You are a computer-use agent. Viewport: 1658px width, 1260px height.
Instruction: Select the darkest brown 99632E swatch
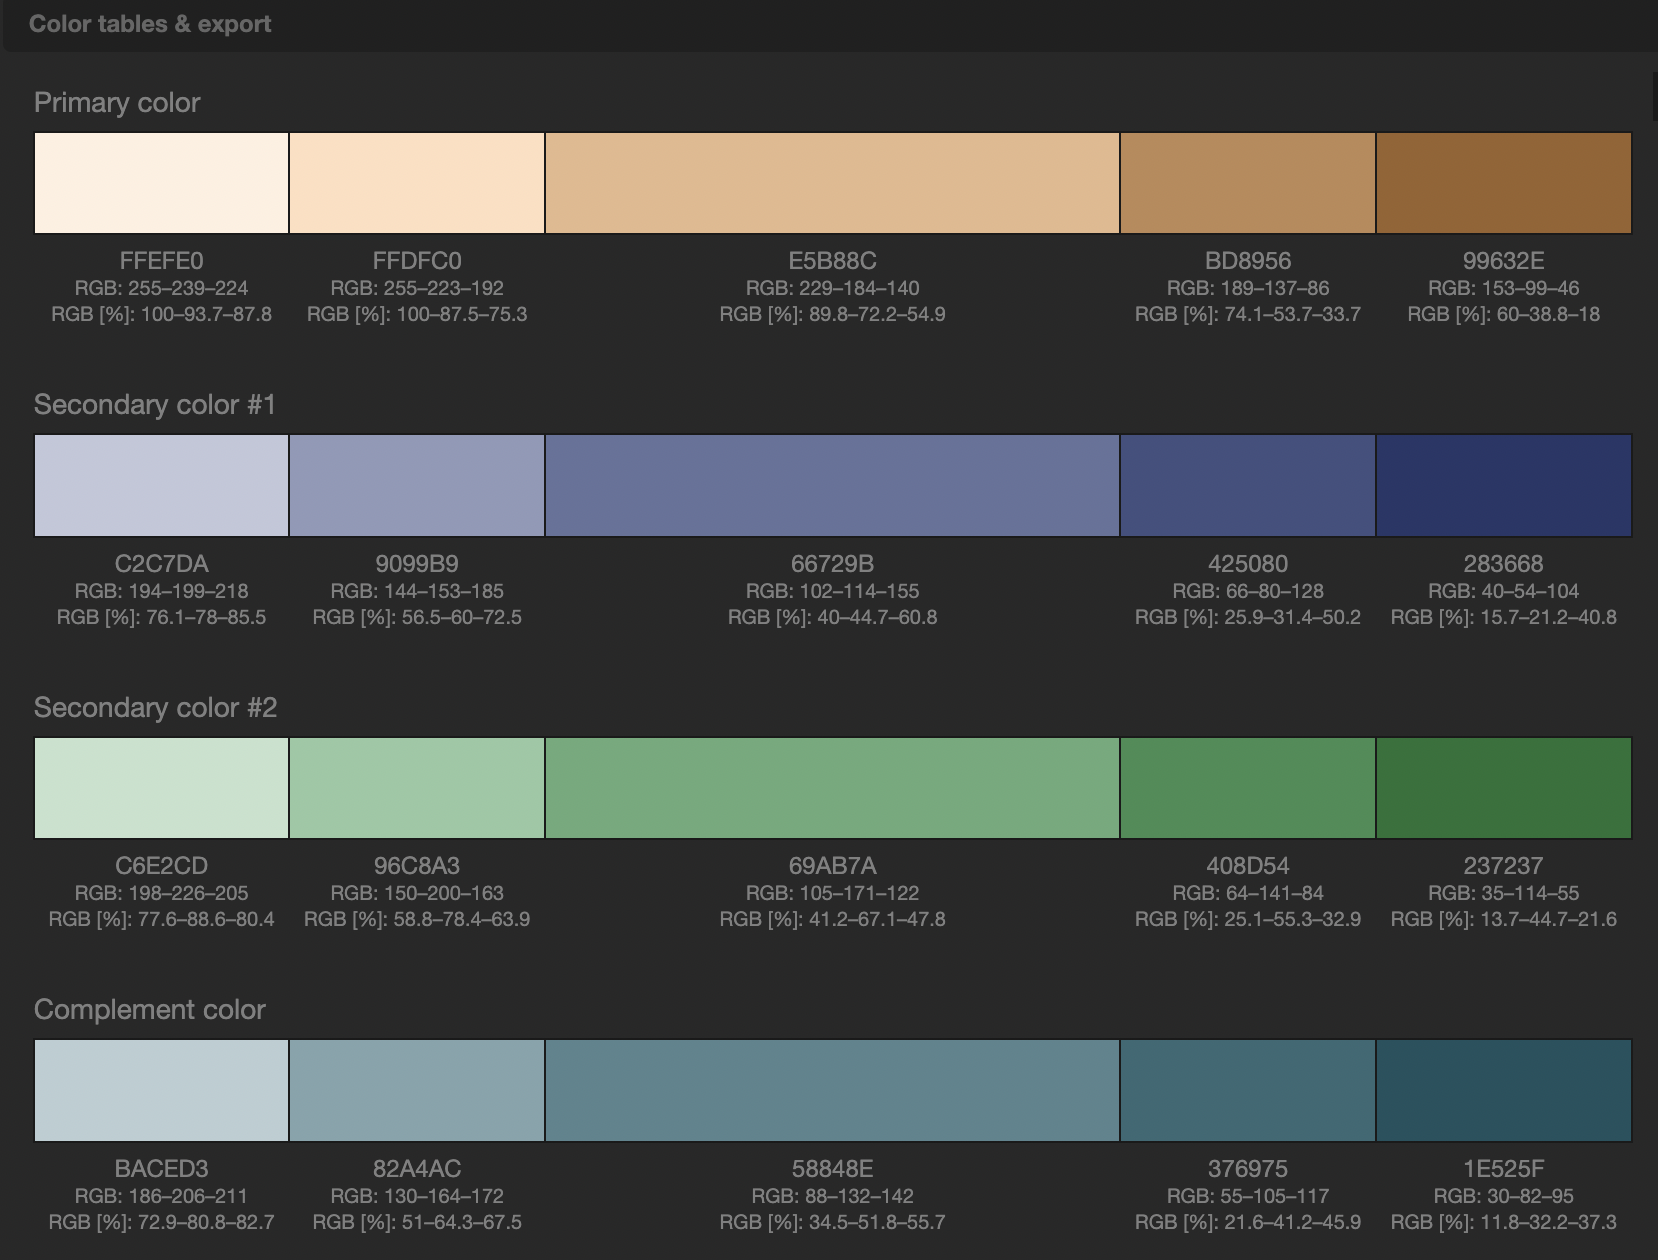pos(1503,183)
